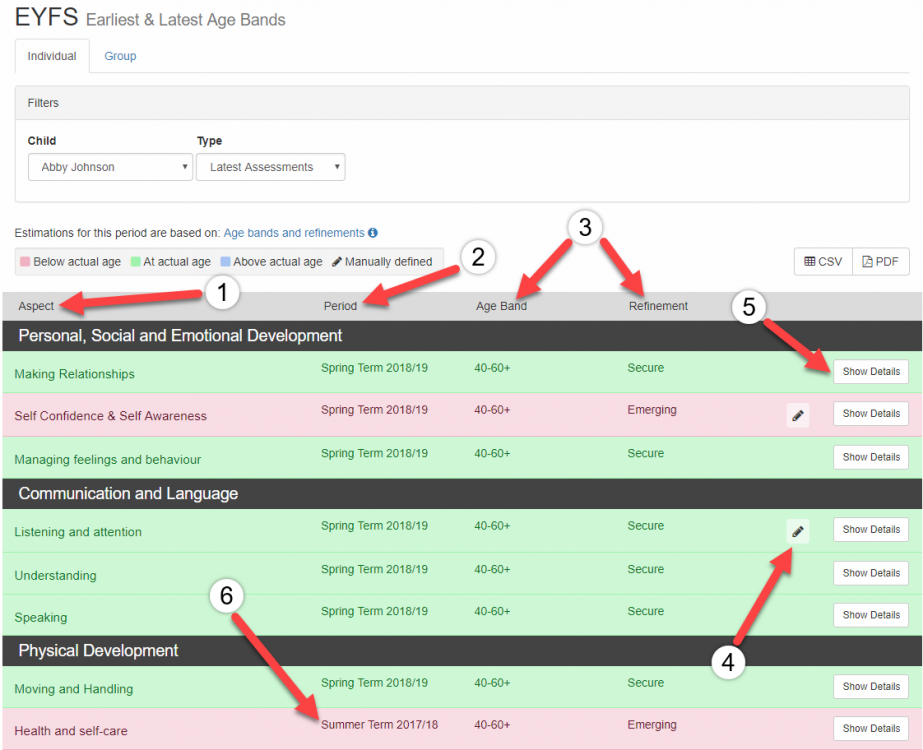Open Age bands and refinements link
The height and width of the screenshot is (750, 923).
(x=294, y=233)
